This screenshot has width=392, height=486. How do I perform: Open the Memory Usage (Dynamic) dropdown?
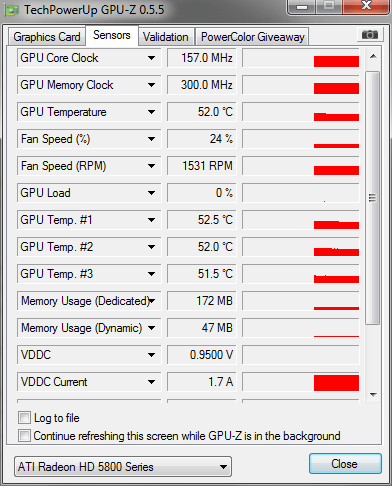point(151,328)
